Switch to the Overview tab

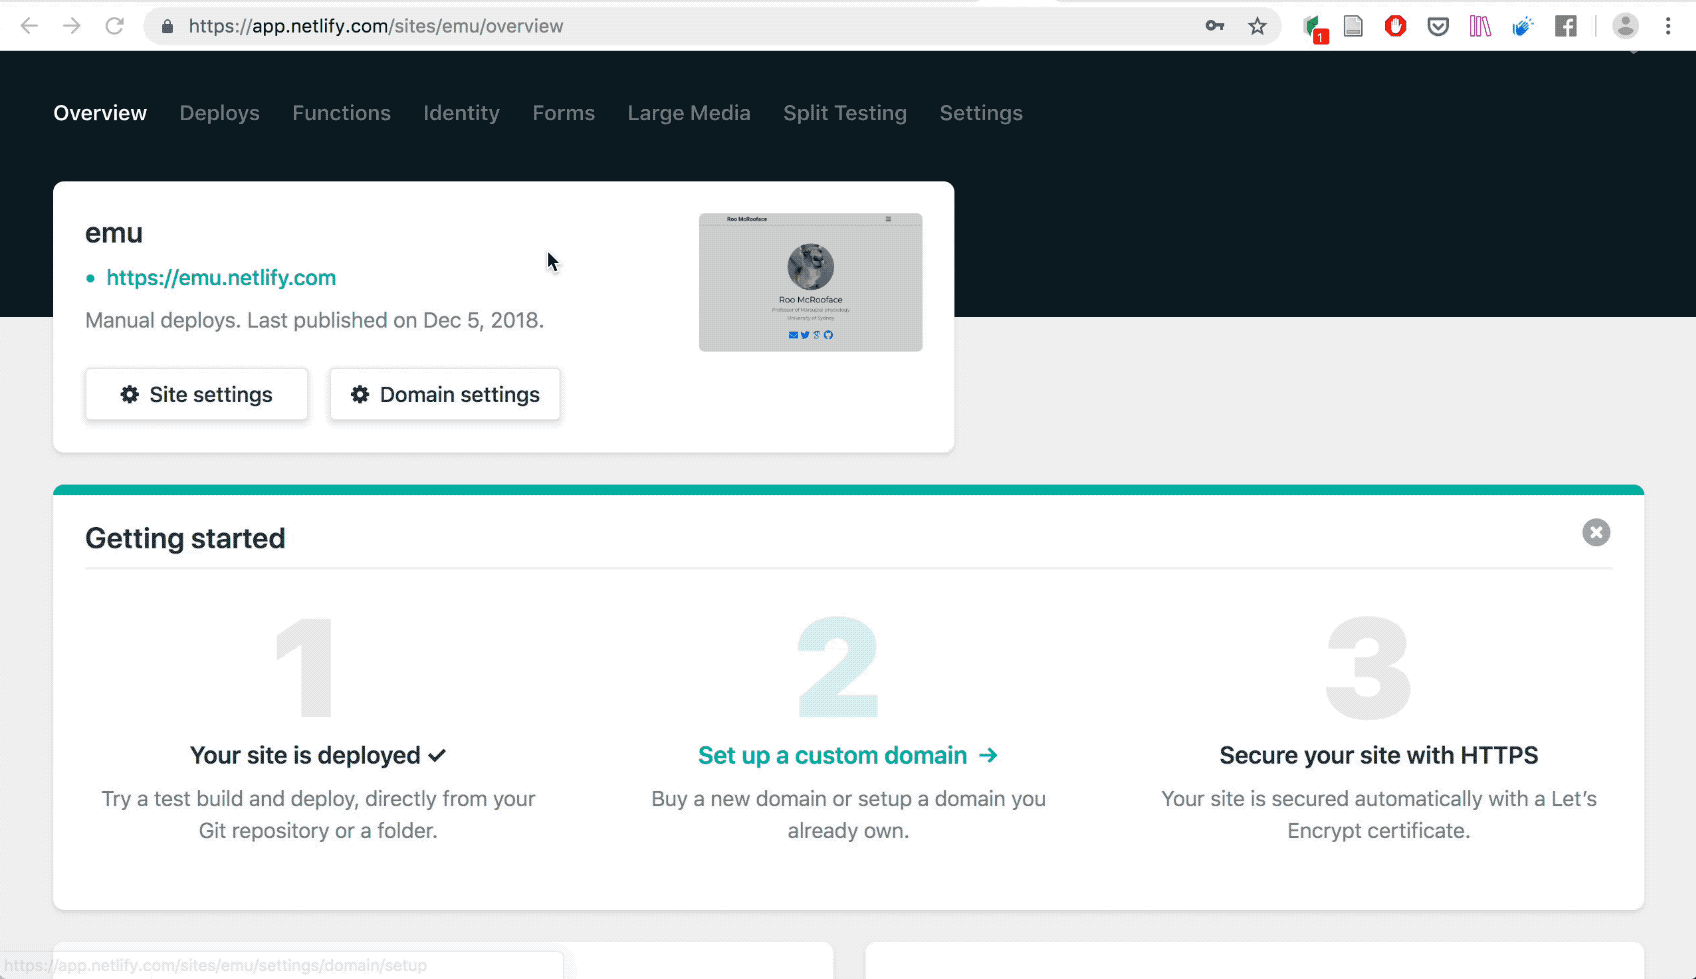click(x=100, y=113)
